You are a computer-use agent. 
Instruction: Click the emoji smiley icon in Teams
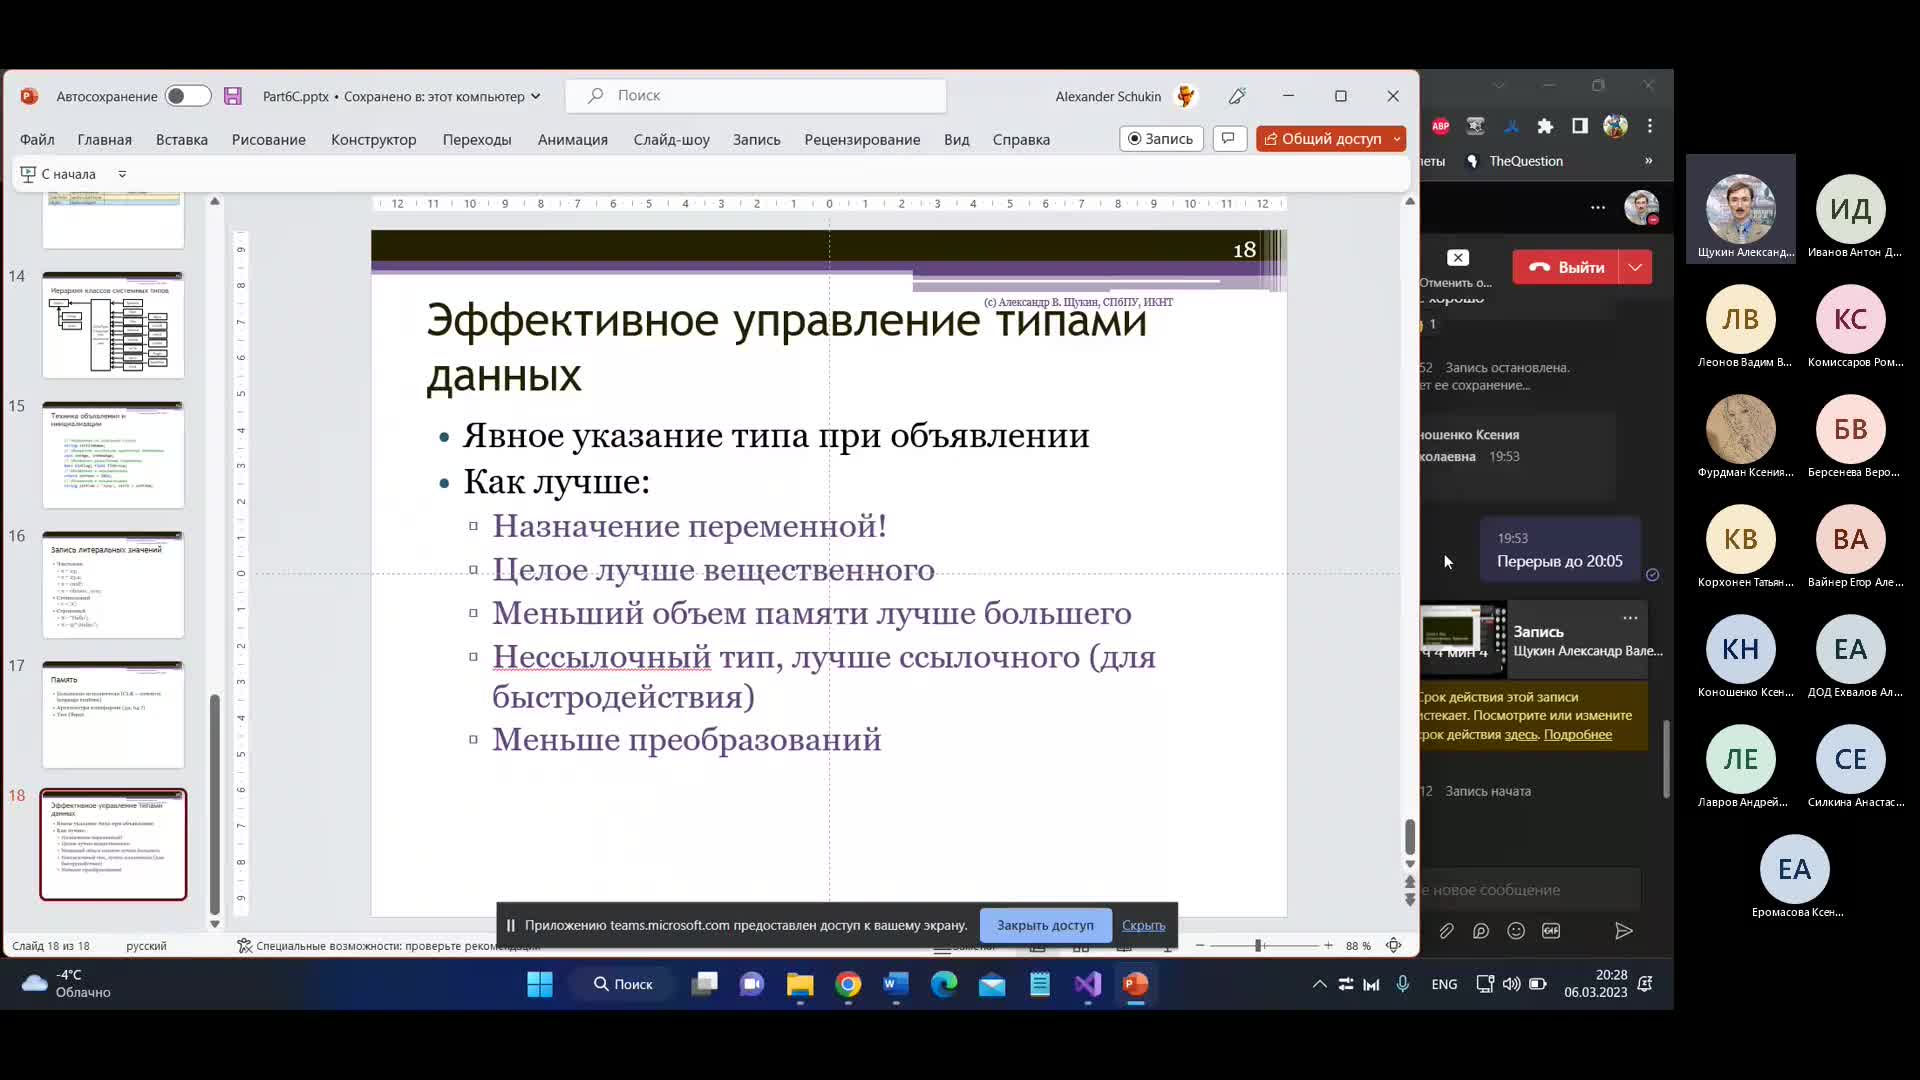[1516, 931]
